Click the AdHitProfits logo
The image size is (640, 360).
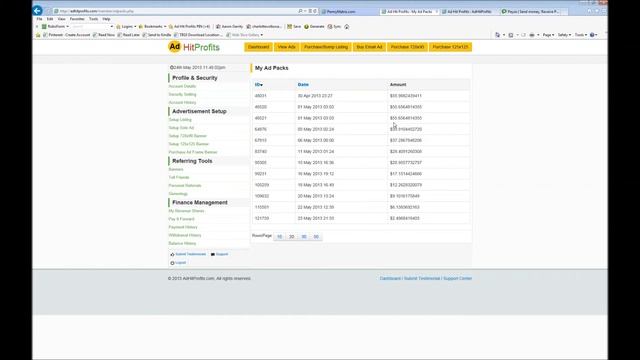pyautogui.click(x=194, y=47)
